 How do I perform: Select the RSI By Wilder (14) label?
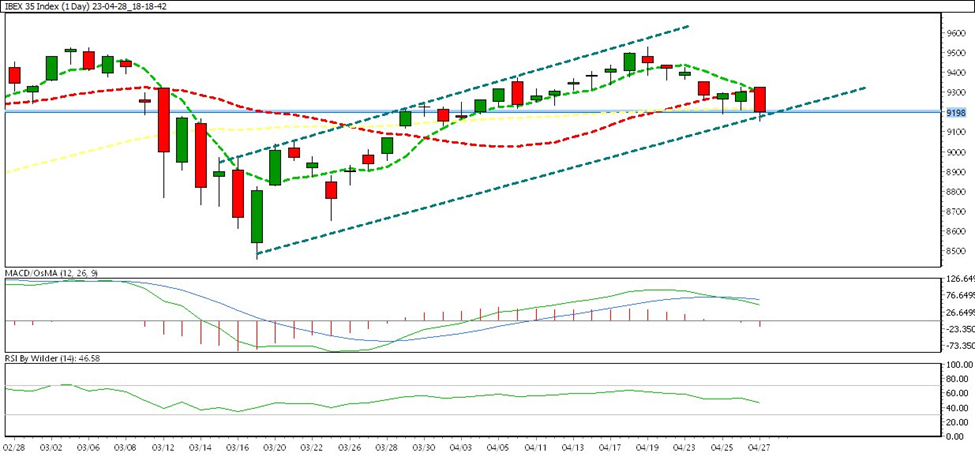pos(53,359)
